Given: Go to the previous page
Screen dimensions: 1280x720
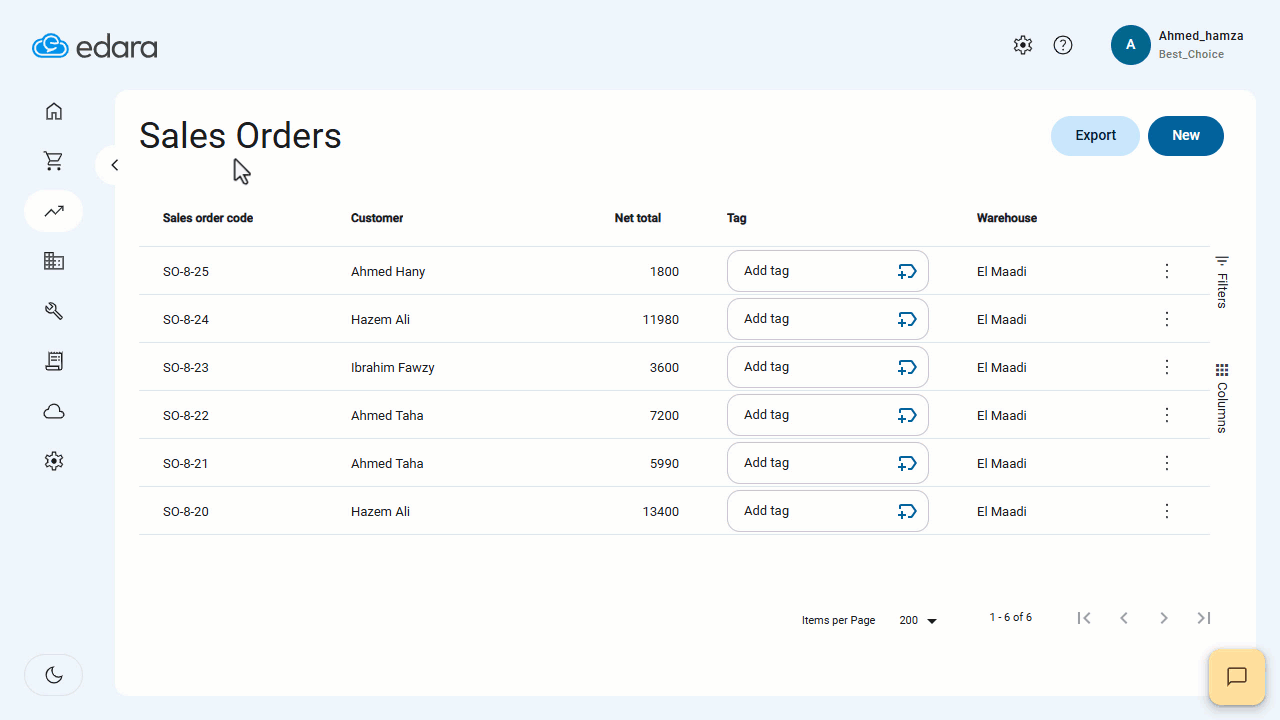Looking at the screenshot, I should [1124, 618].
